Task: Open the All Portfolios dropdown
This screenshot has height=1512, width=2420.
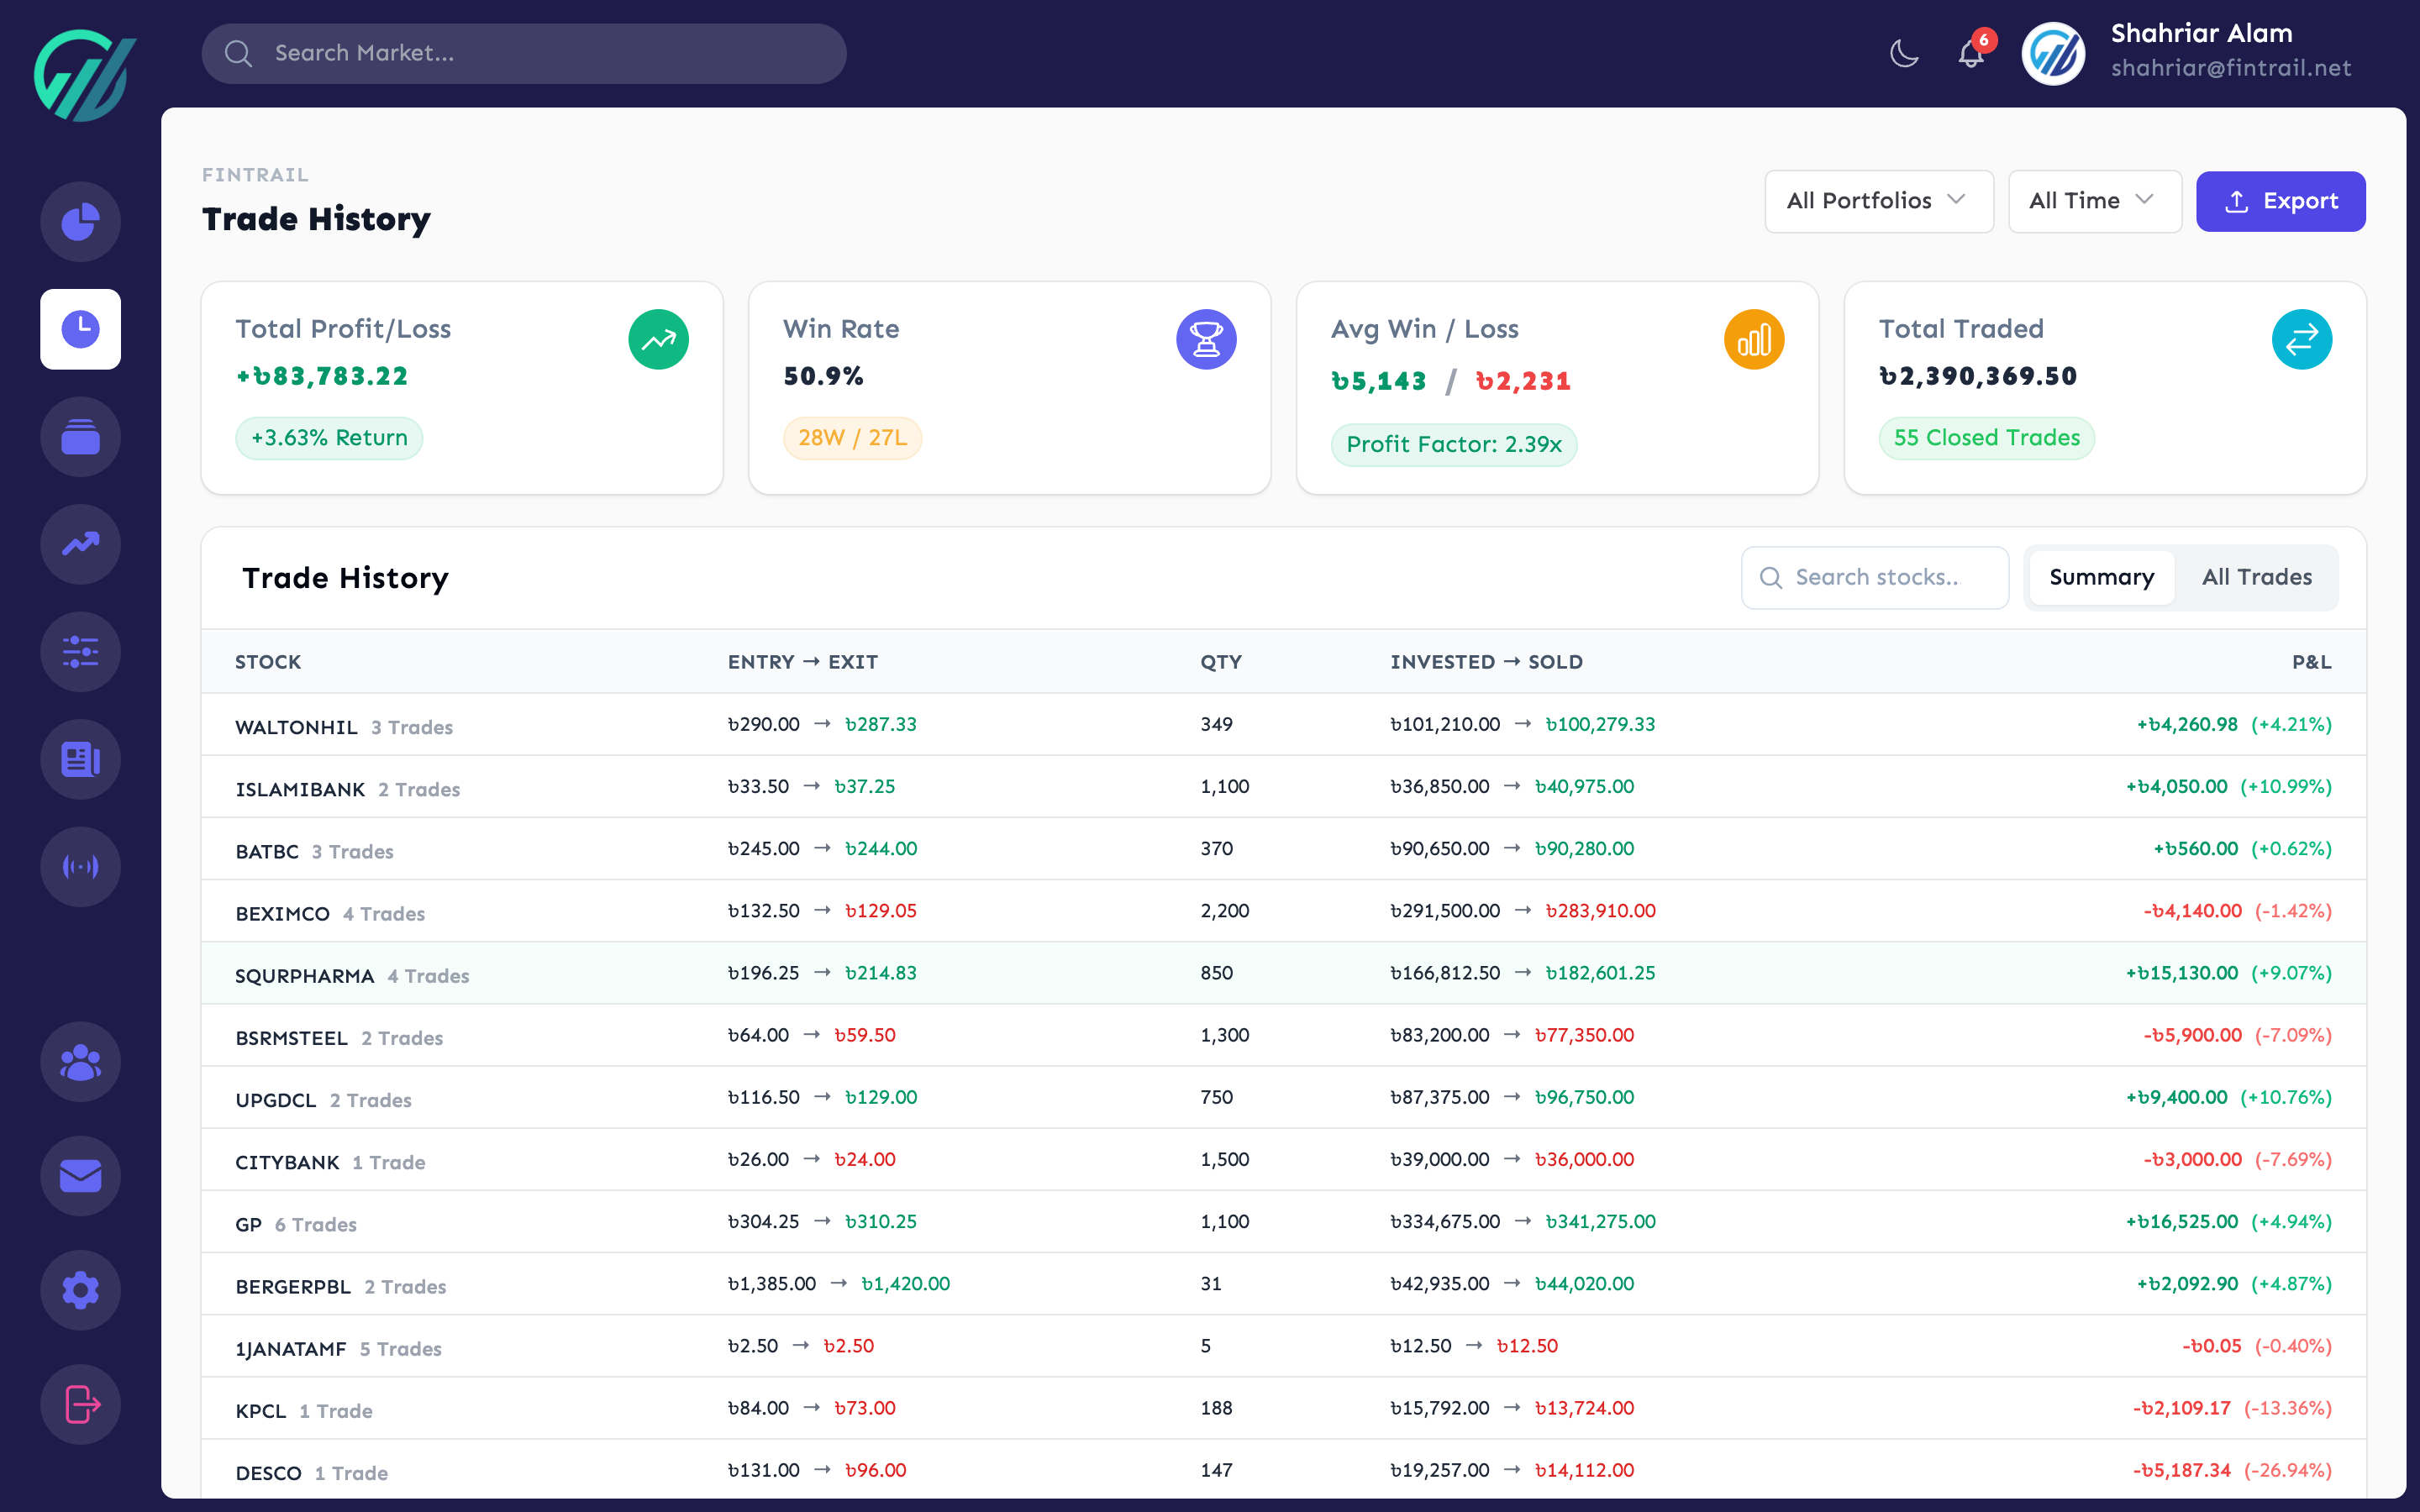Action: click(x=1878, y=201)
